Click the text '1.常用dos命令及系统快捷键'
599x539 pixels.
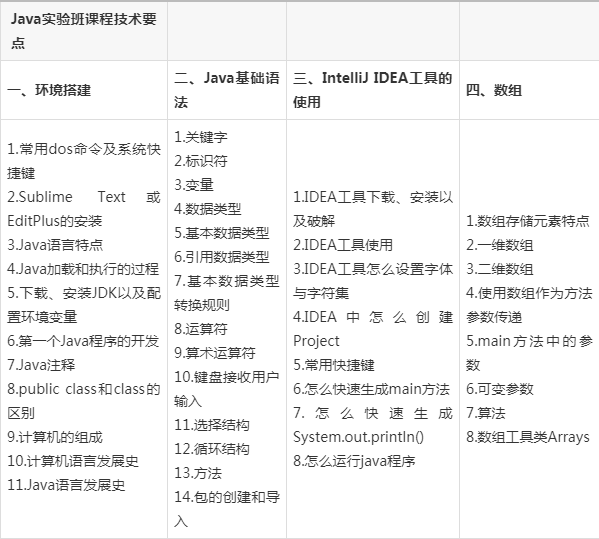pos(84,161)
